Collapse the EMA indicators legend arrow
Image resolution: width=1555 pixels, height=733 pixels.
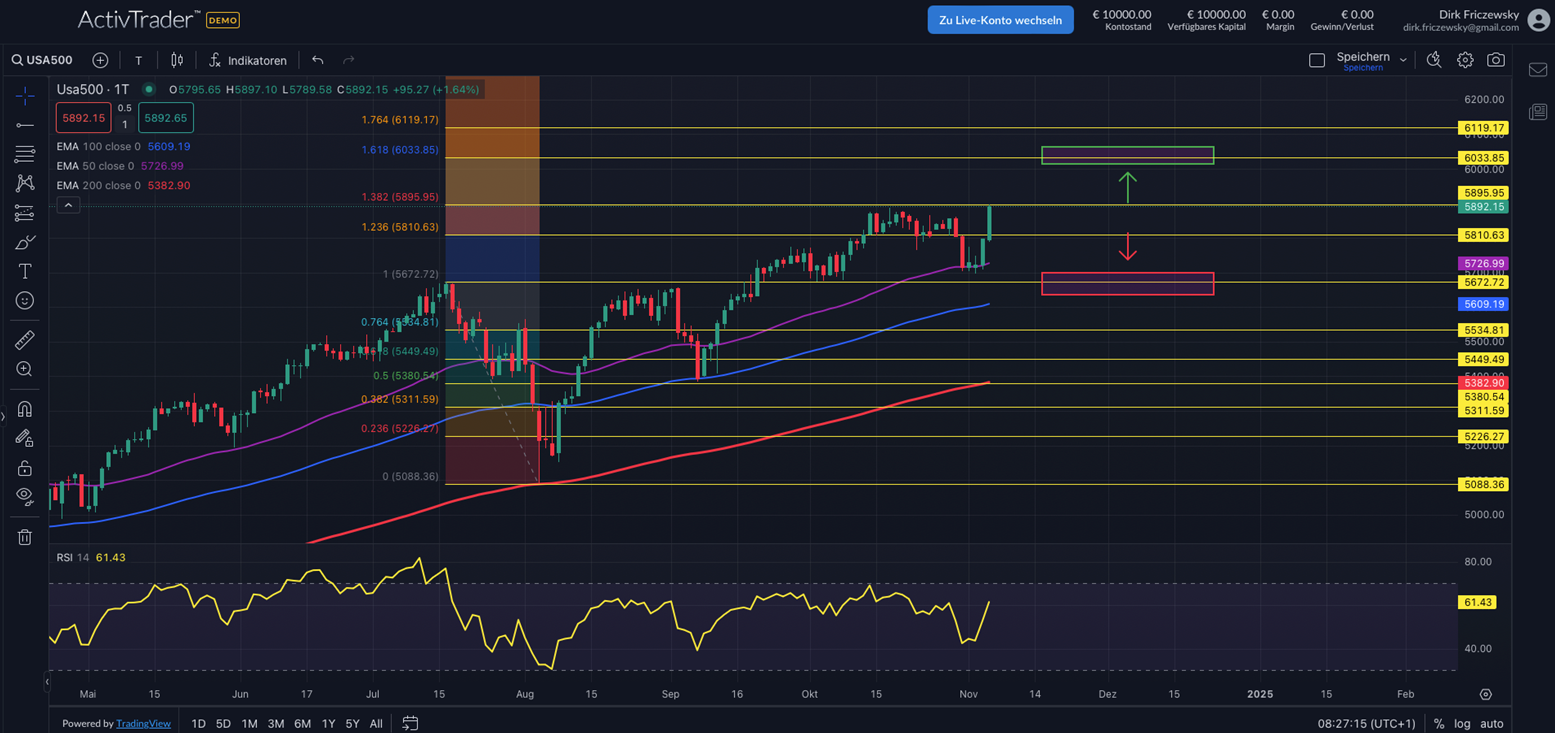(x=68, y=204)
